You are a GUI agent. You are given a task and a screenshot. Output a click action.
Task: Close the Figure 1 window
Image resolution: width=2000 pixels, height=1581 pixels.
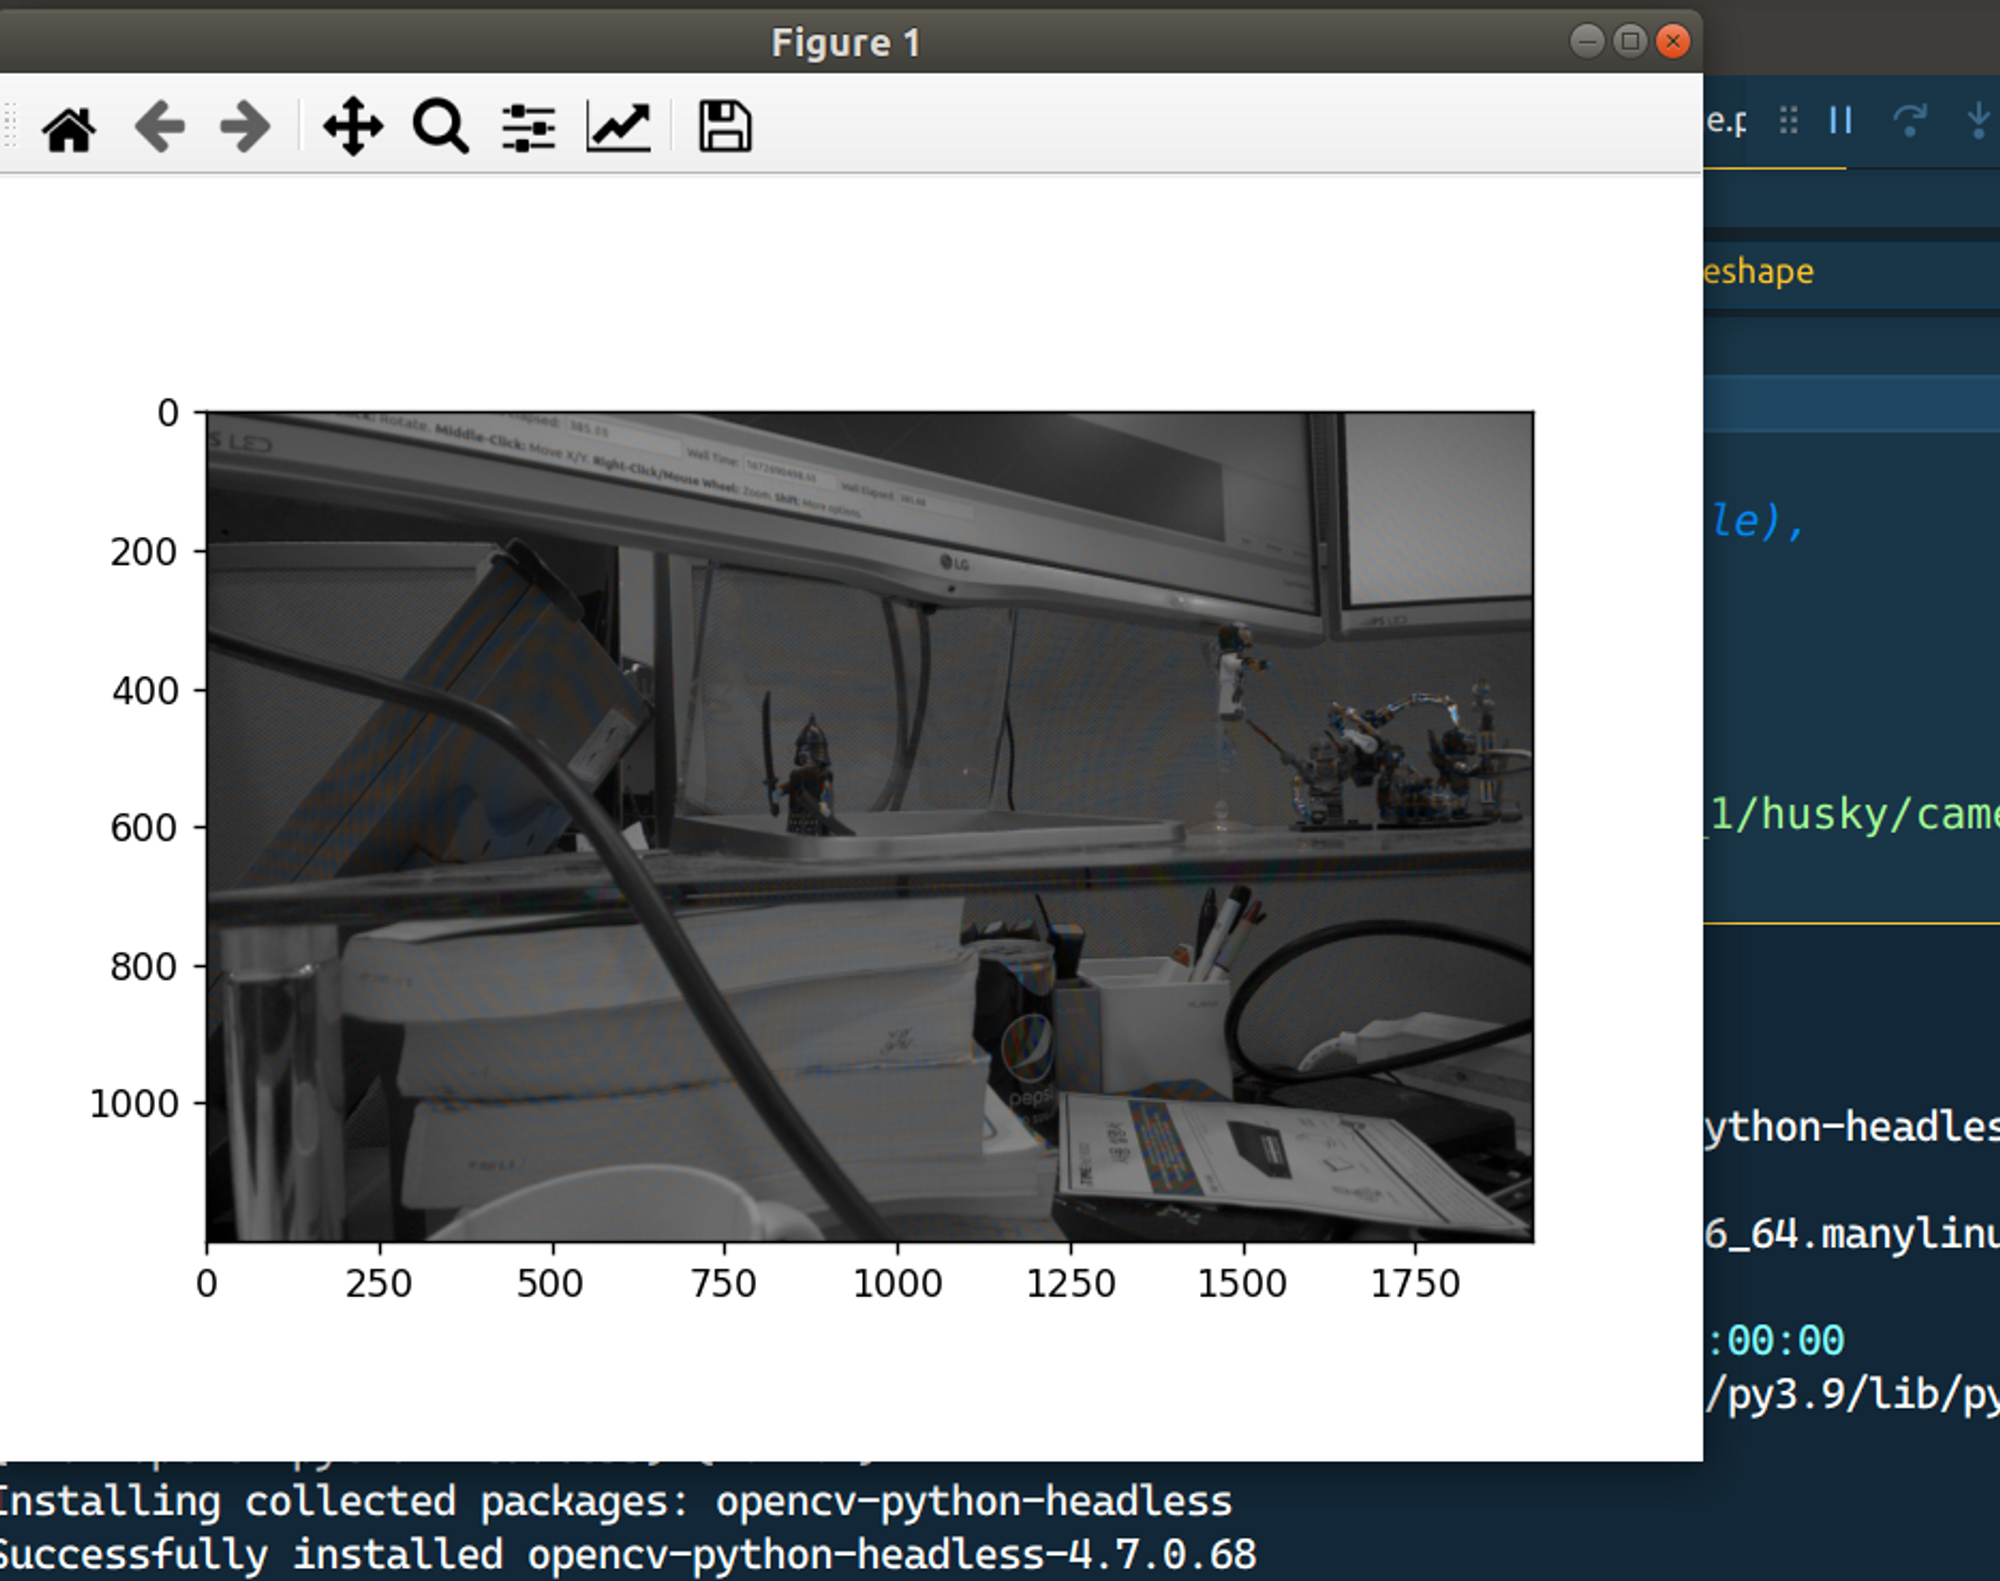[1673, 41]
